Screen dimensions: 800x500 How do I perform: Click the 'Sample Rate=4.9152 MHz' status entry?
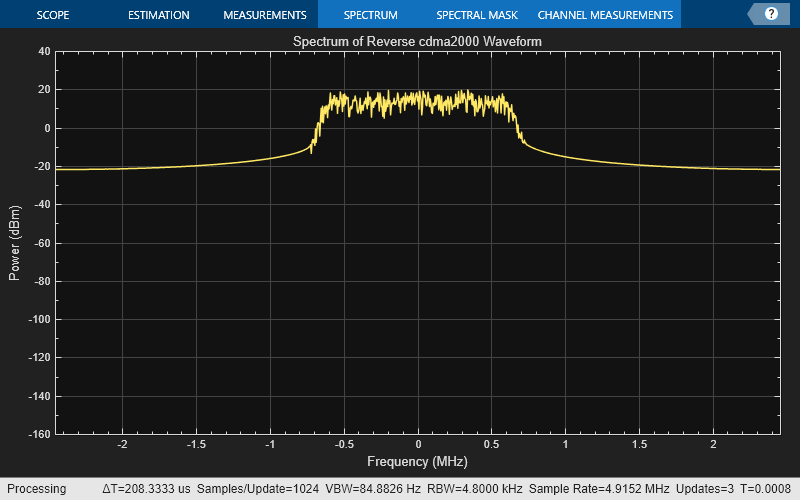click(x=599, y=489)
